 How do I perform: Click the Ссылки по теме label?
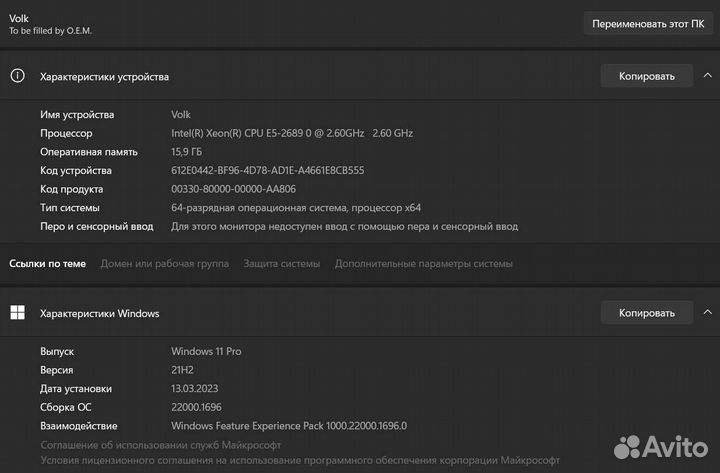click(47, 264)
